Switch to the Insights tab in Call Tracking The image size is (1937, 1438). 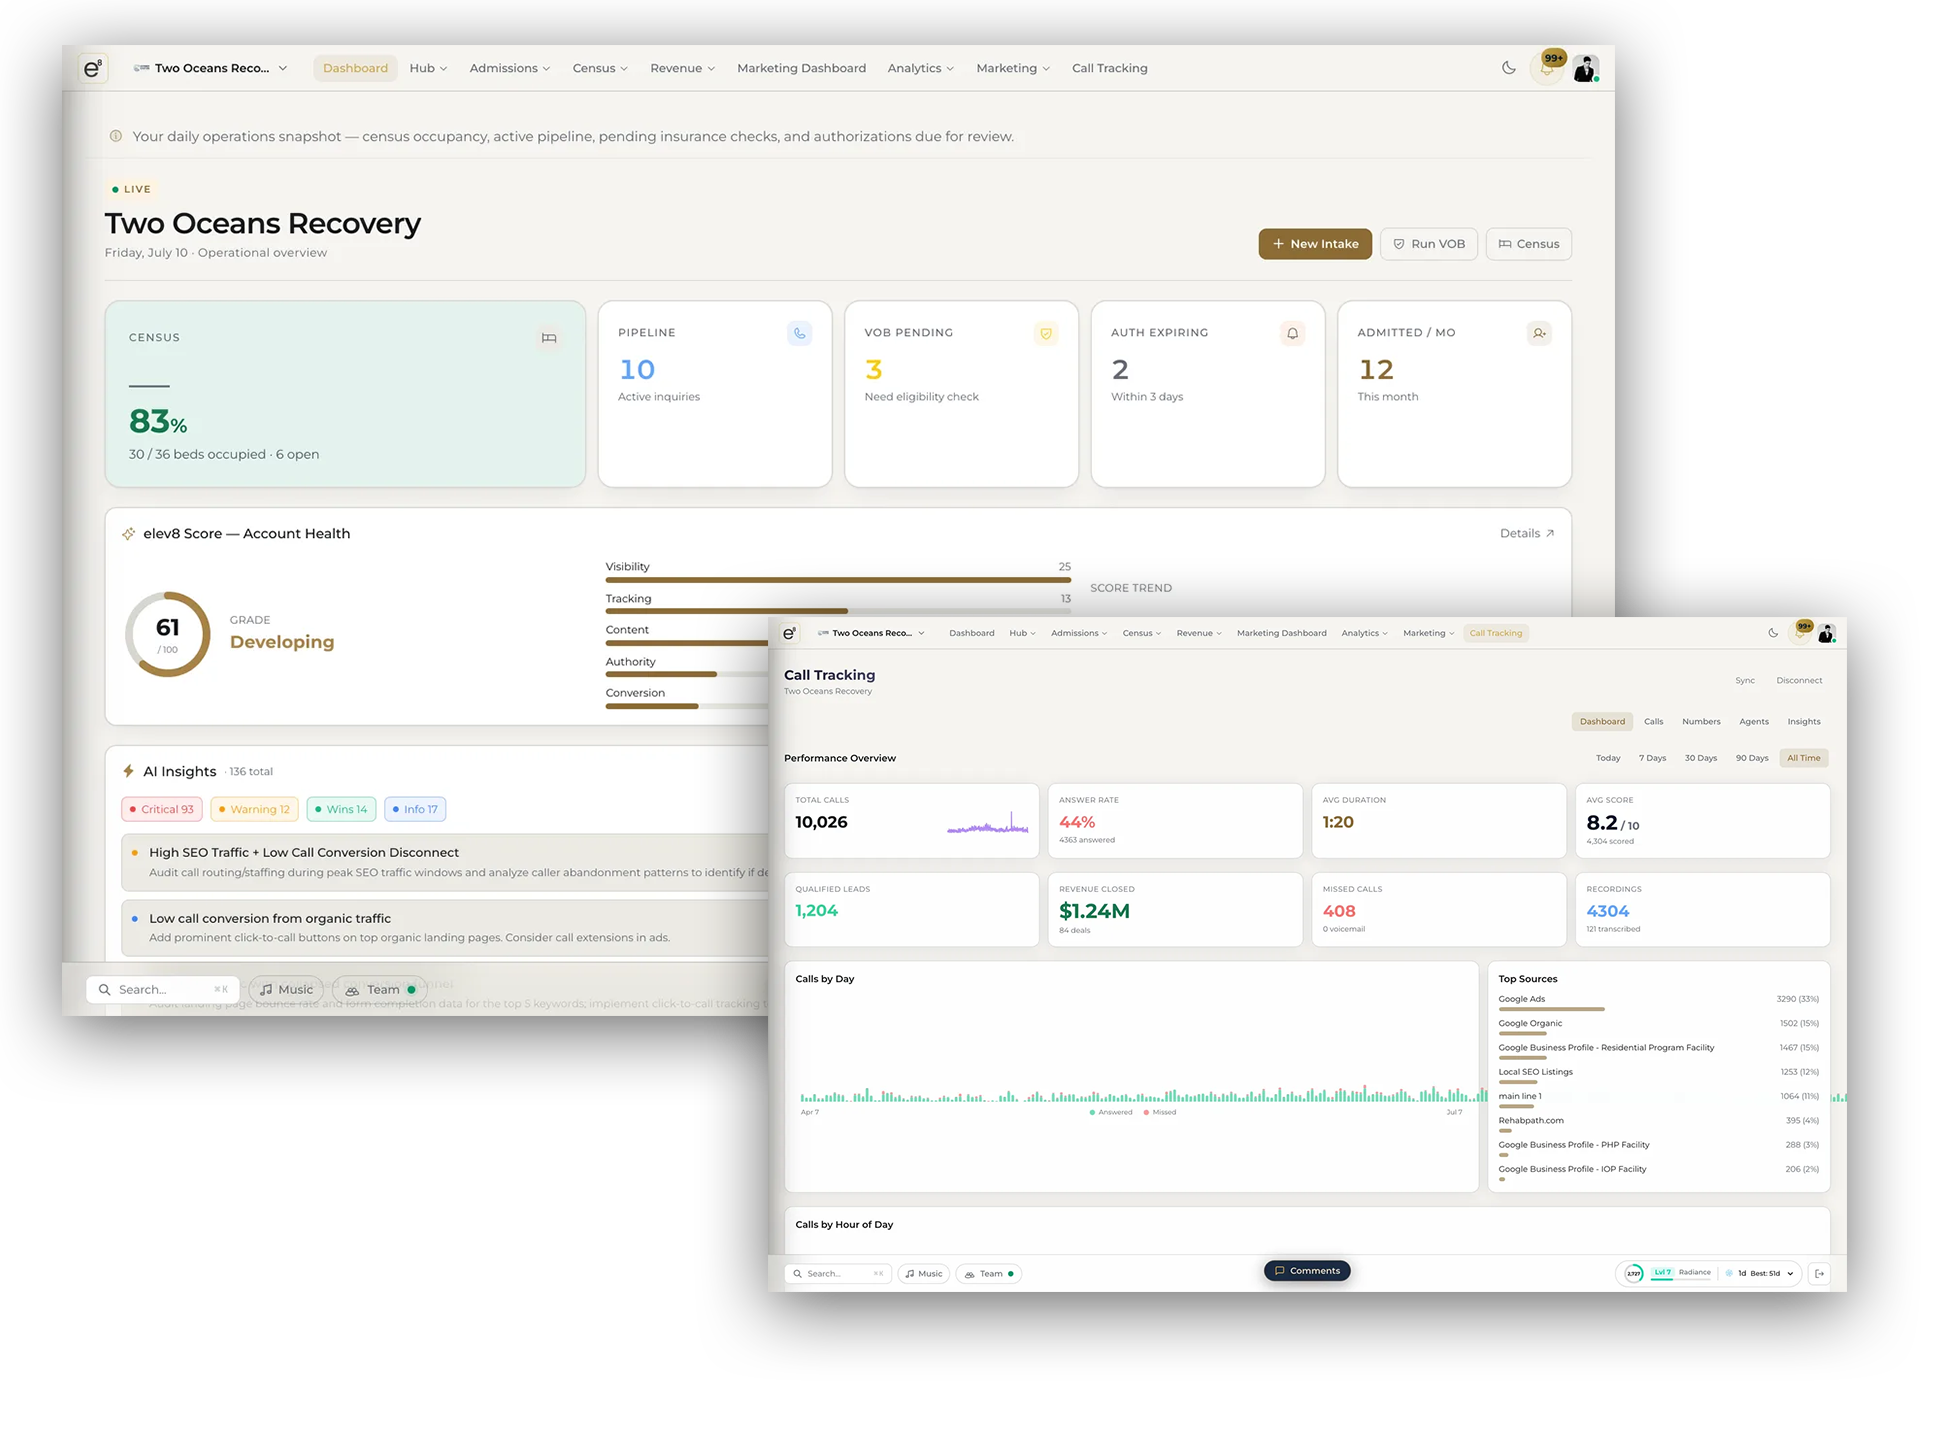[1804, 721]
